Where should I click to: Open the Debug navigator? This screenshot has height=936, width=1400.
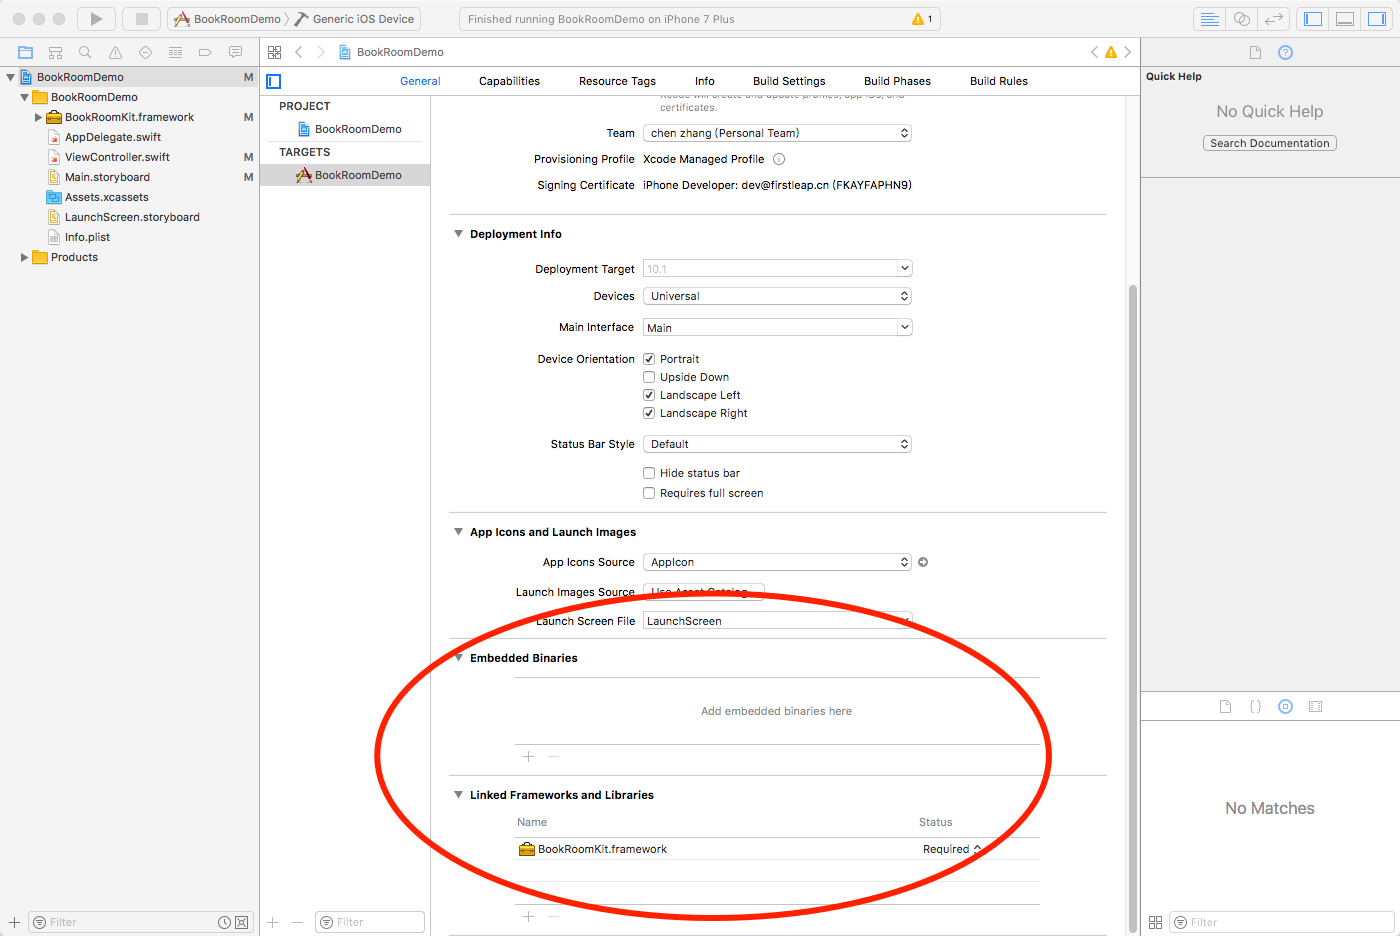pyautogui.click(x=175, y=52)
